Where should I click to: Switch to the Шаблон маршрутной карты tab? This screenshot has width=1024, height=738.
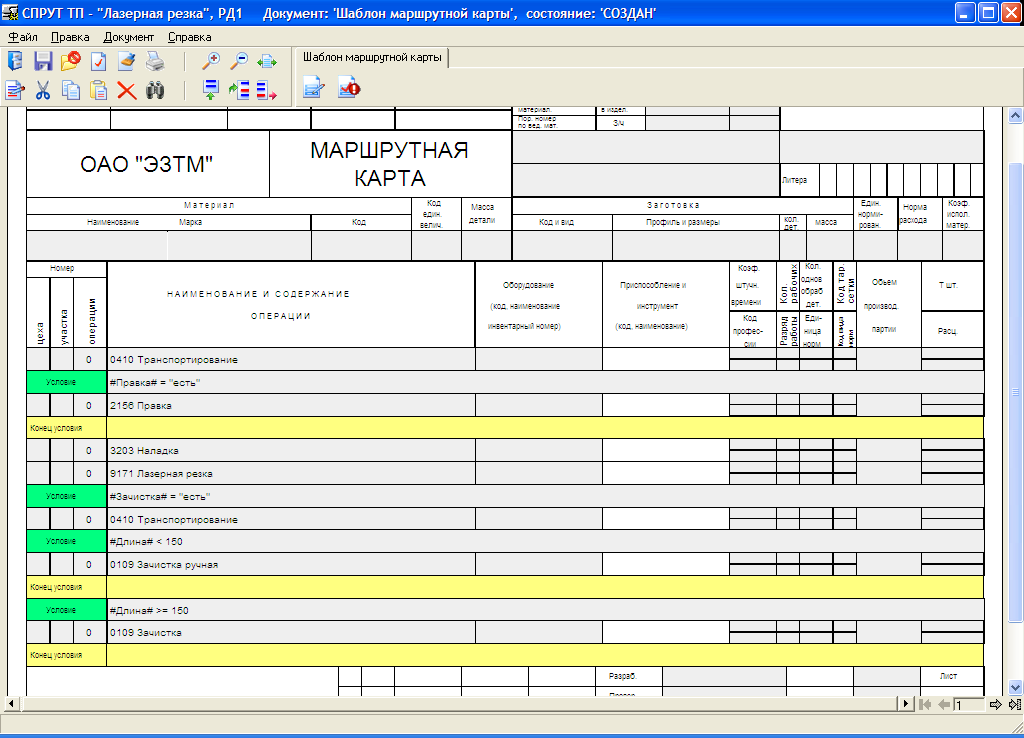tap(372, 57)
